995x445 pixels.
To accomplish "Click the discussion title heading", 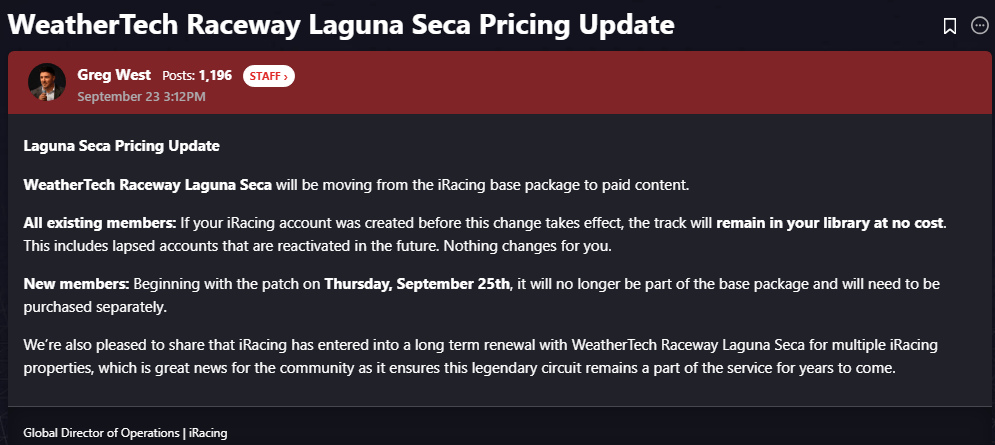I will (x=340, y=25).
